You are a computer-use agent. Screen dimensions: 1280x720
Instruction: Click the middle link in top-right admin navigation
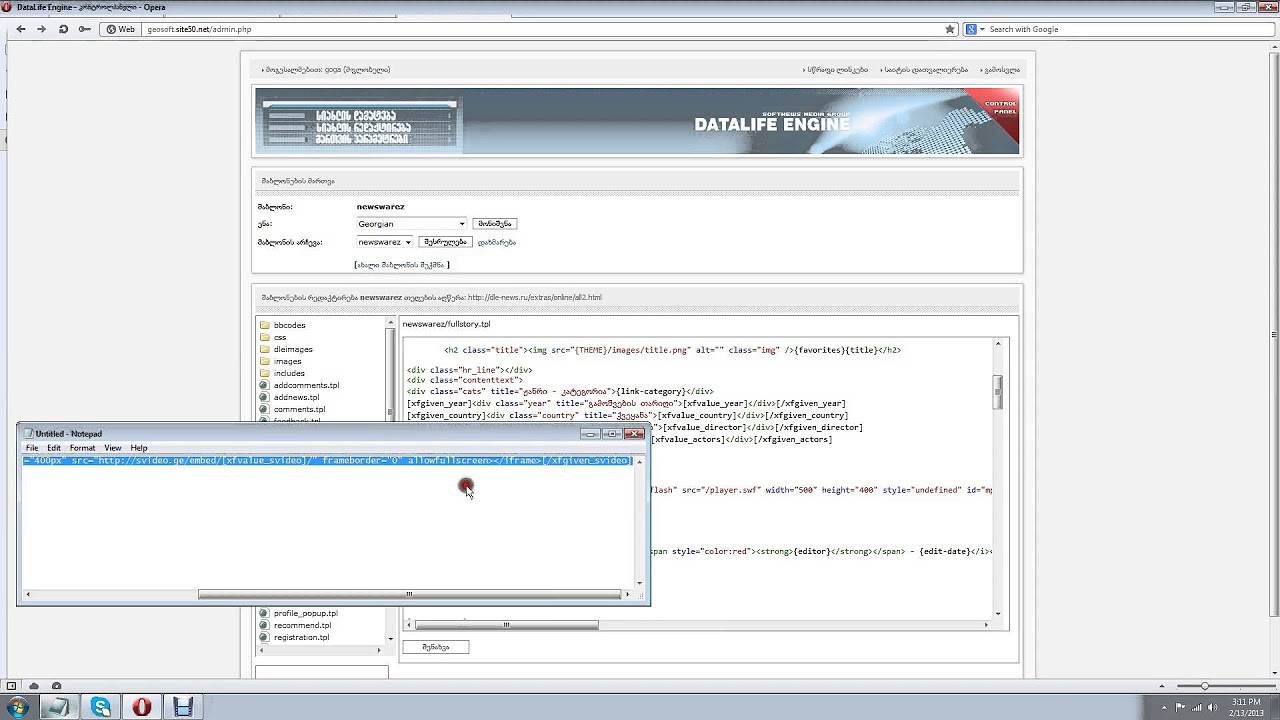[x=925, y=70]
